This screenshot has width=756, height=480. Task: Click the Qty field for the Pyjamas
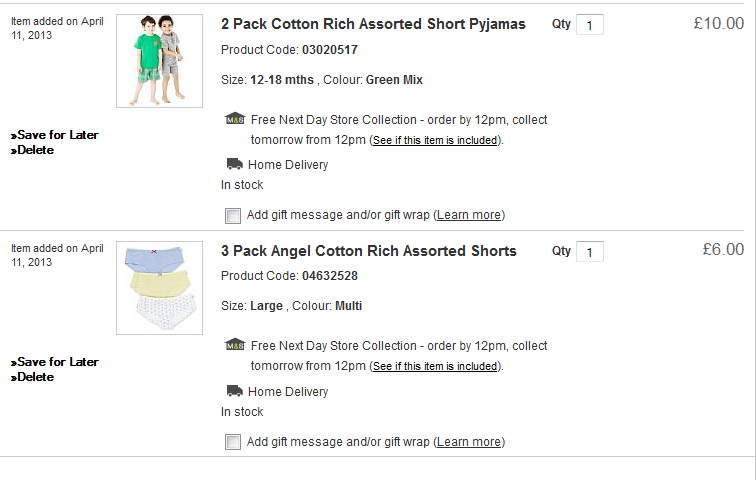pos(589,25)
